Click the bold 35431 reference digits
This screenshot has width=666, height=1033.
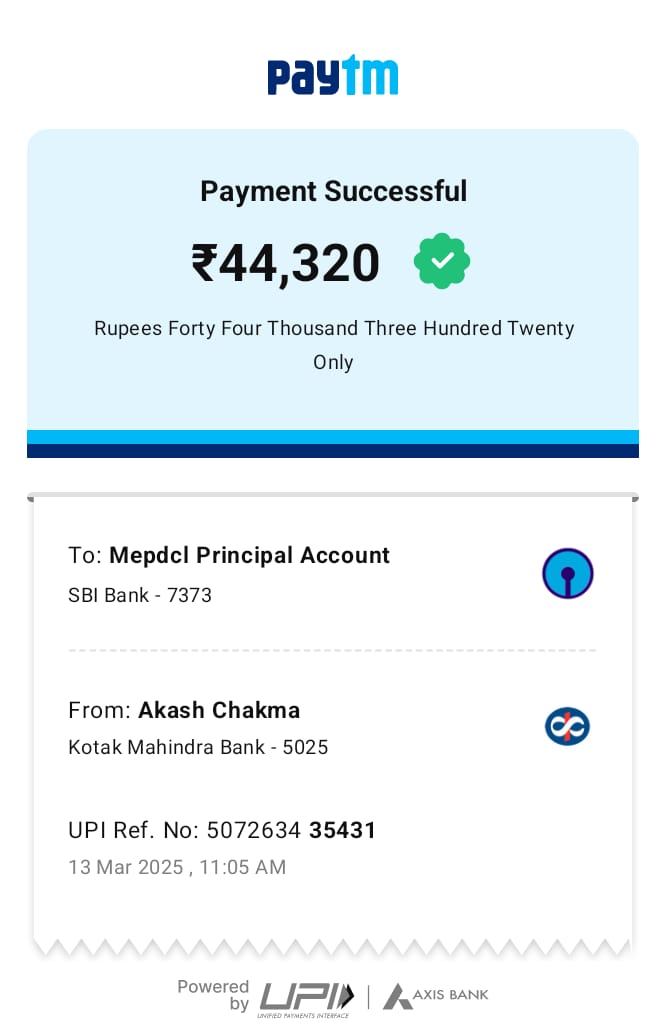pos(343,830)
